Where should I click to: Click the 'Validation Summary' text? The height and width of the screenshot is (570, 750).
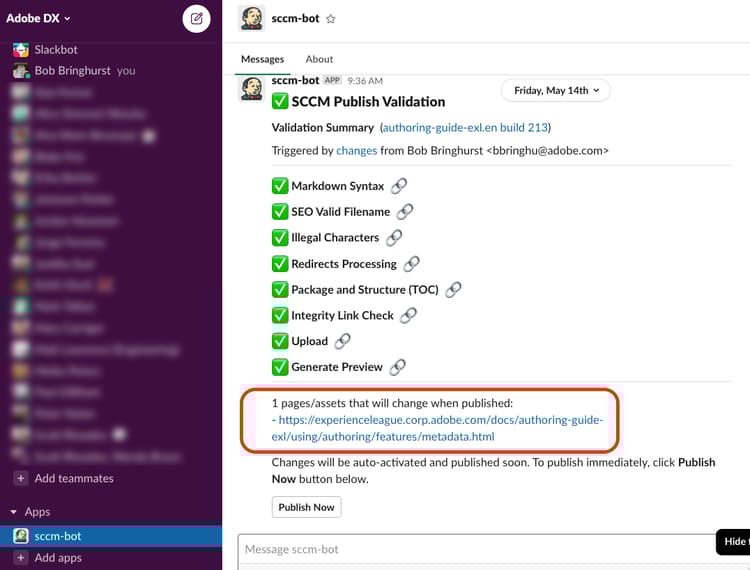[323, 128]
